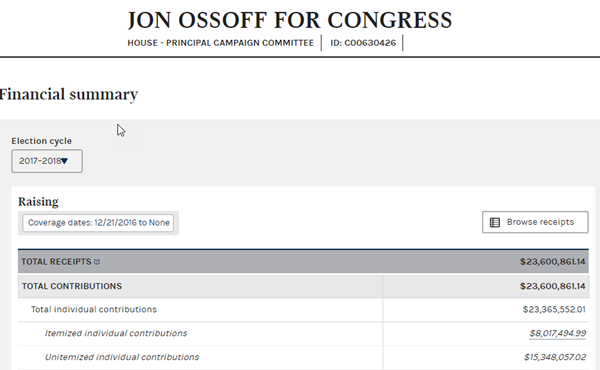Click the House - Principal Campaign Committee label

220,43
